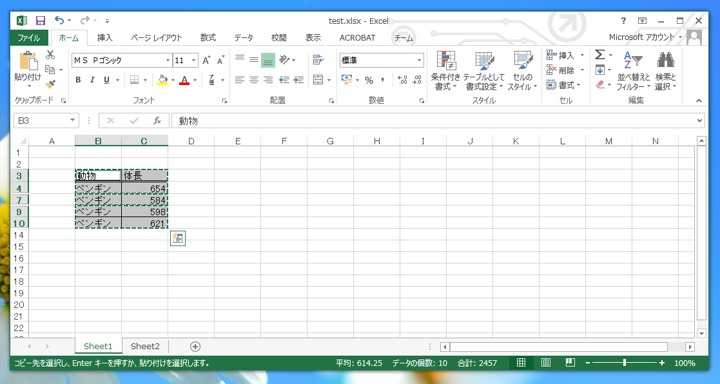Increase decimal places
The image size is (720, 384).
click(402, 80)
